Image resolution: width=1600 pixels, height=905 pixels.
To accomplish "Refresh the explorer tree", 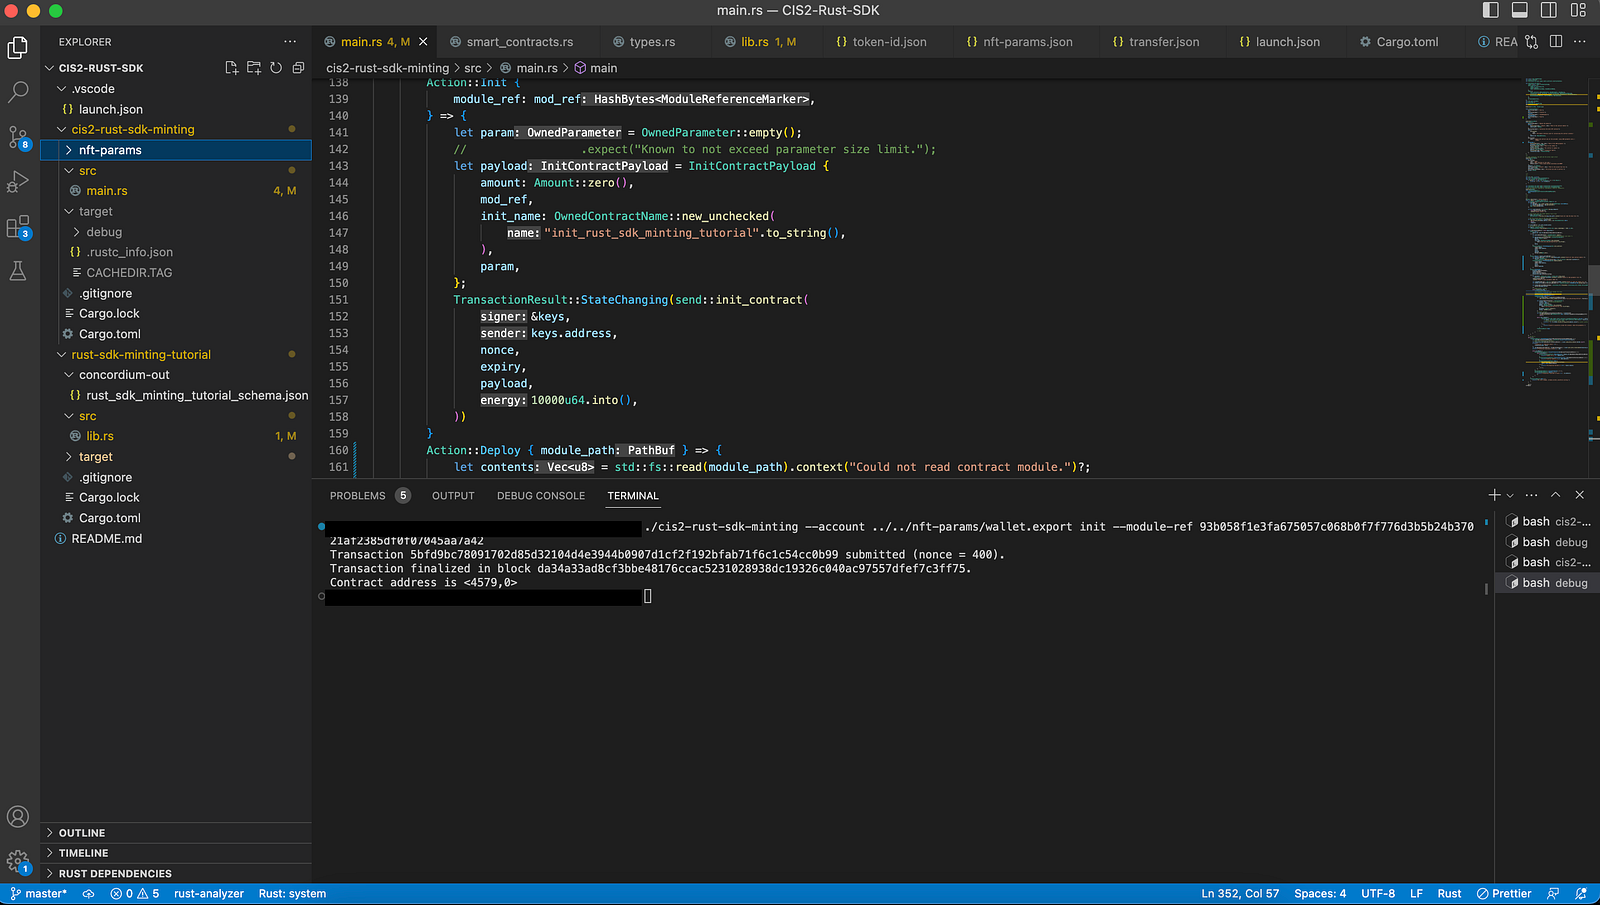I will tap(276, 68).
